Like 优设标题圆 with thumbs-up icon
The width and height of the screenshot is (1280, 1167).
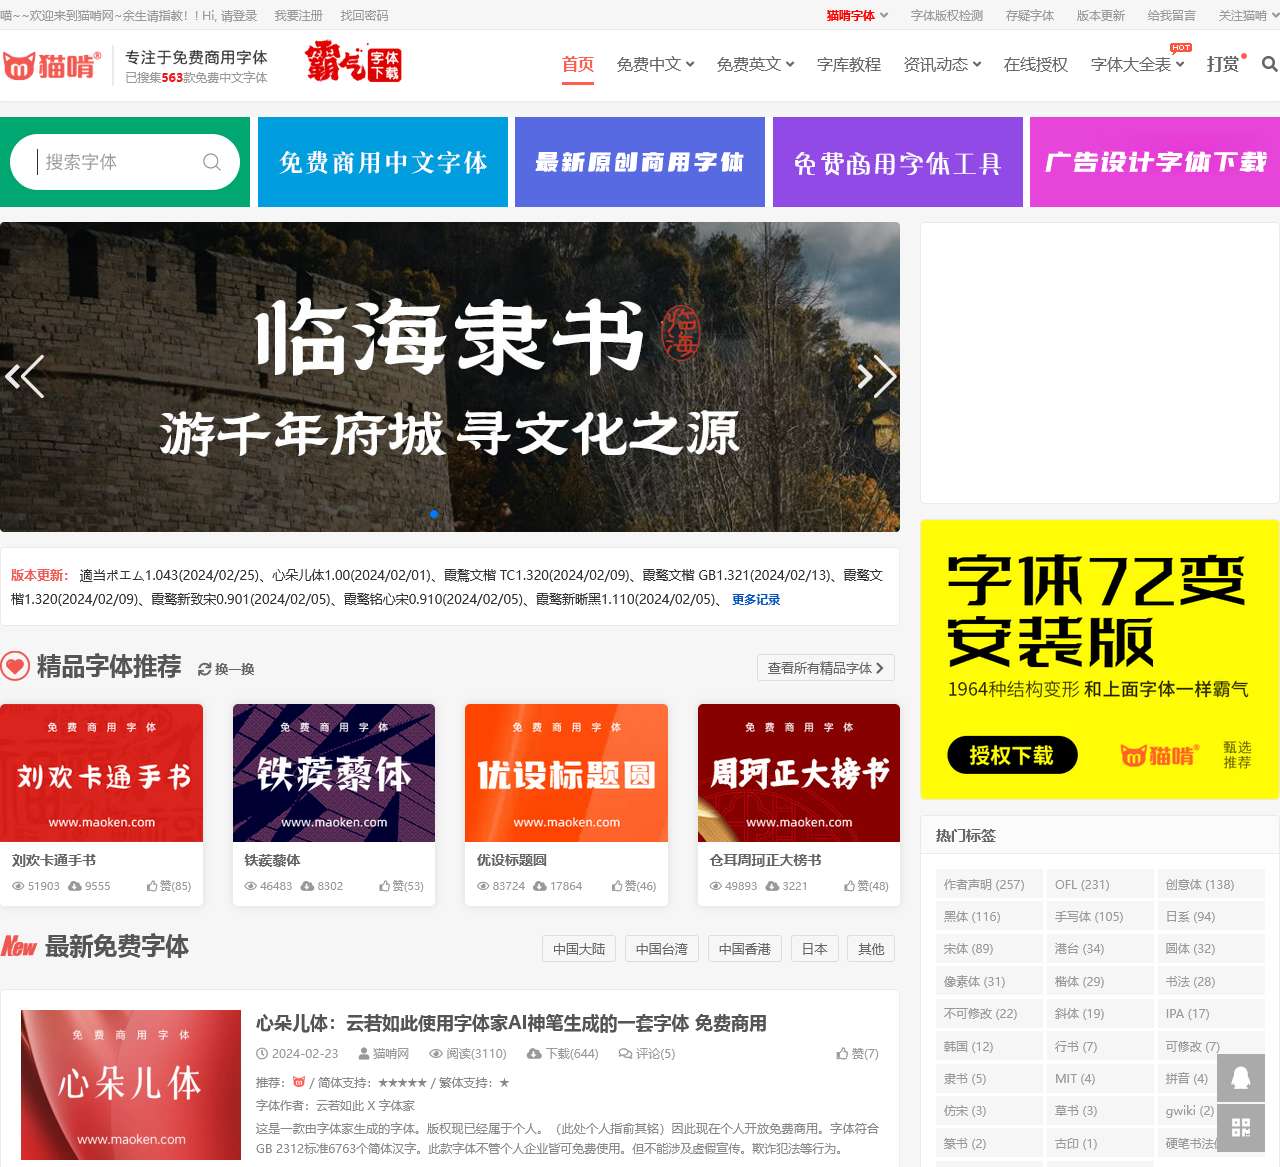(x=618, y=886)
